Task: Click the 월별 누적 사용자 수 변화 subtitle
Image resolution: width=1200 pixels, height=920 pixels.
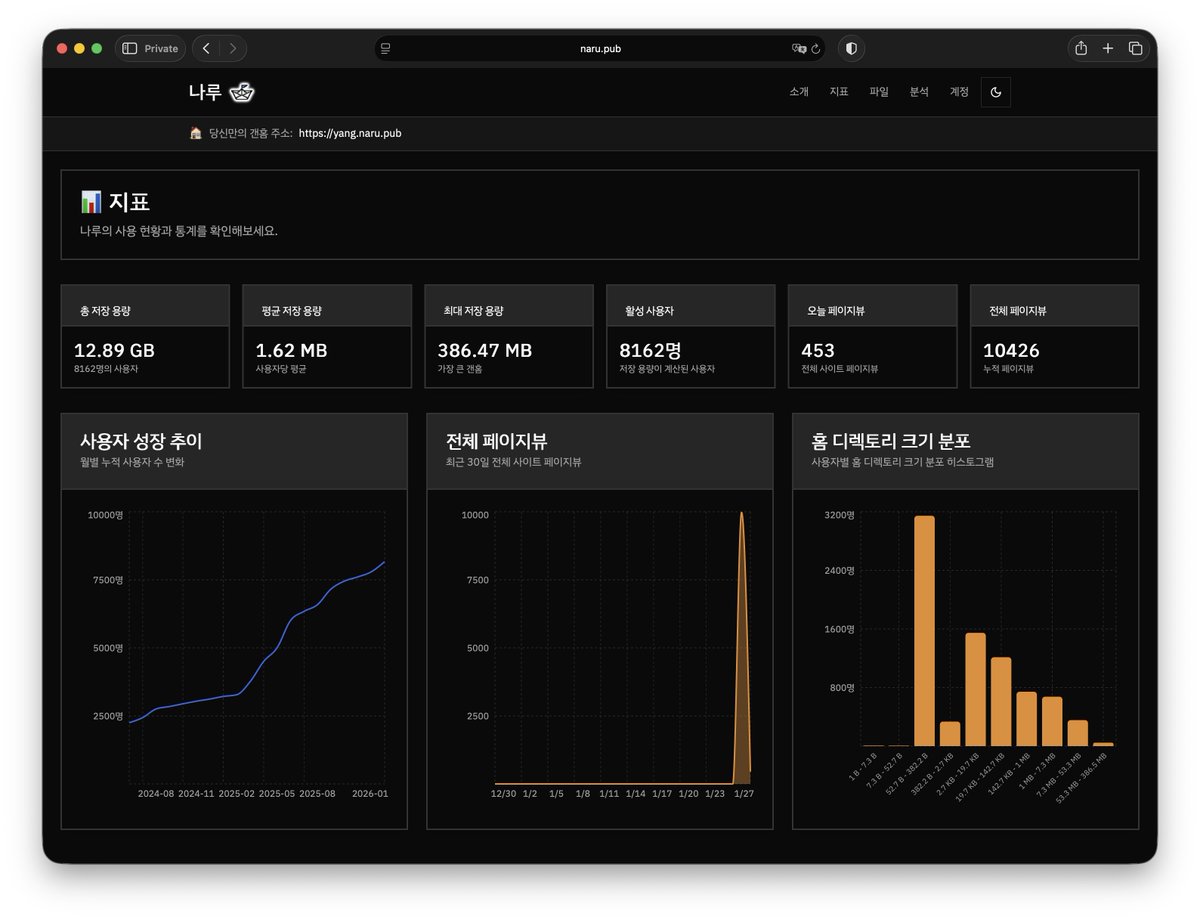Action: pyautogui.click(x=132, y=462)
